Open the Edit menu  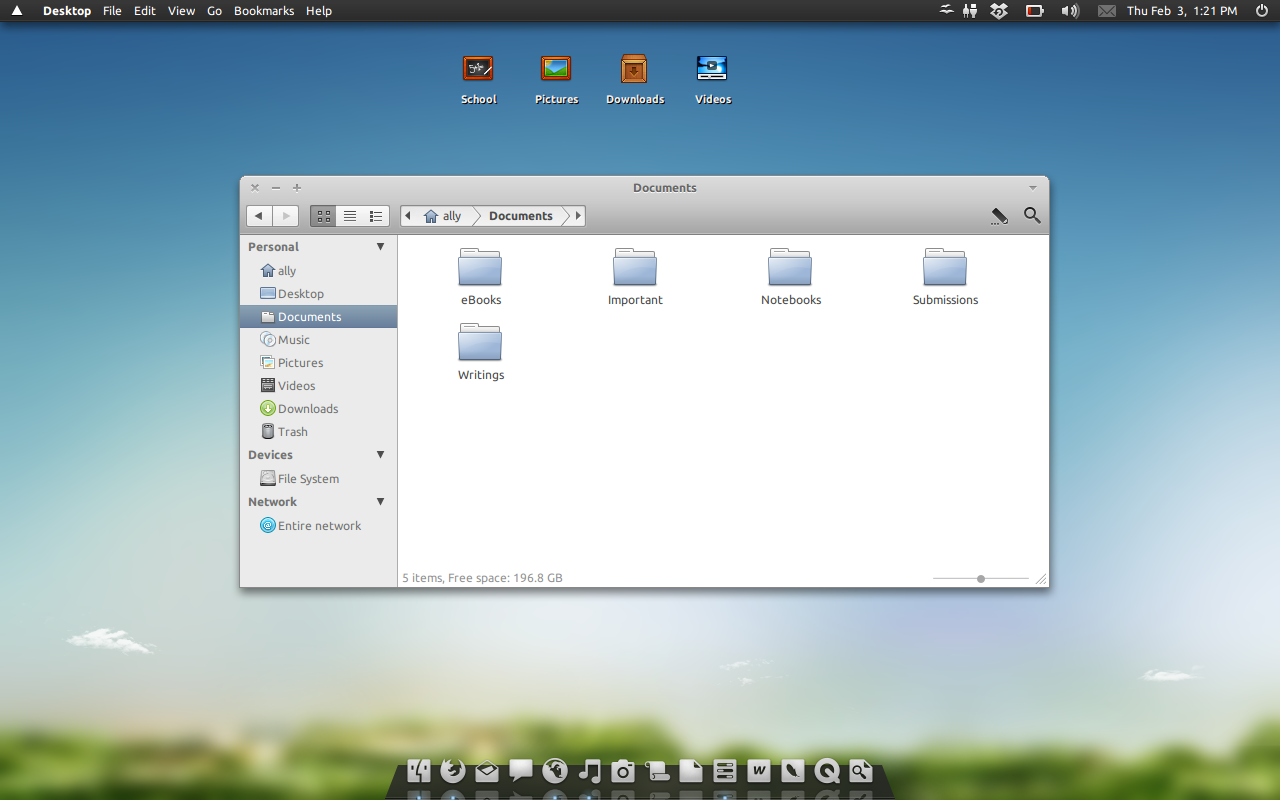[x=145, y=11]
